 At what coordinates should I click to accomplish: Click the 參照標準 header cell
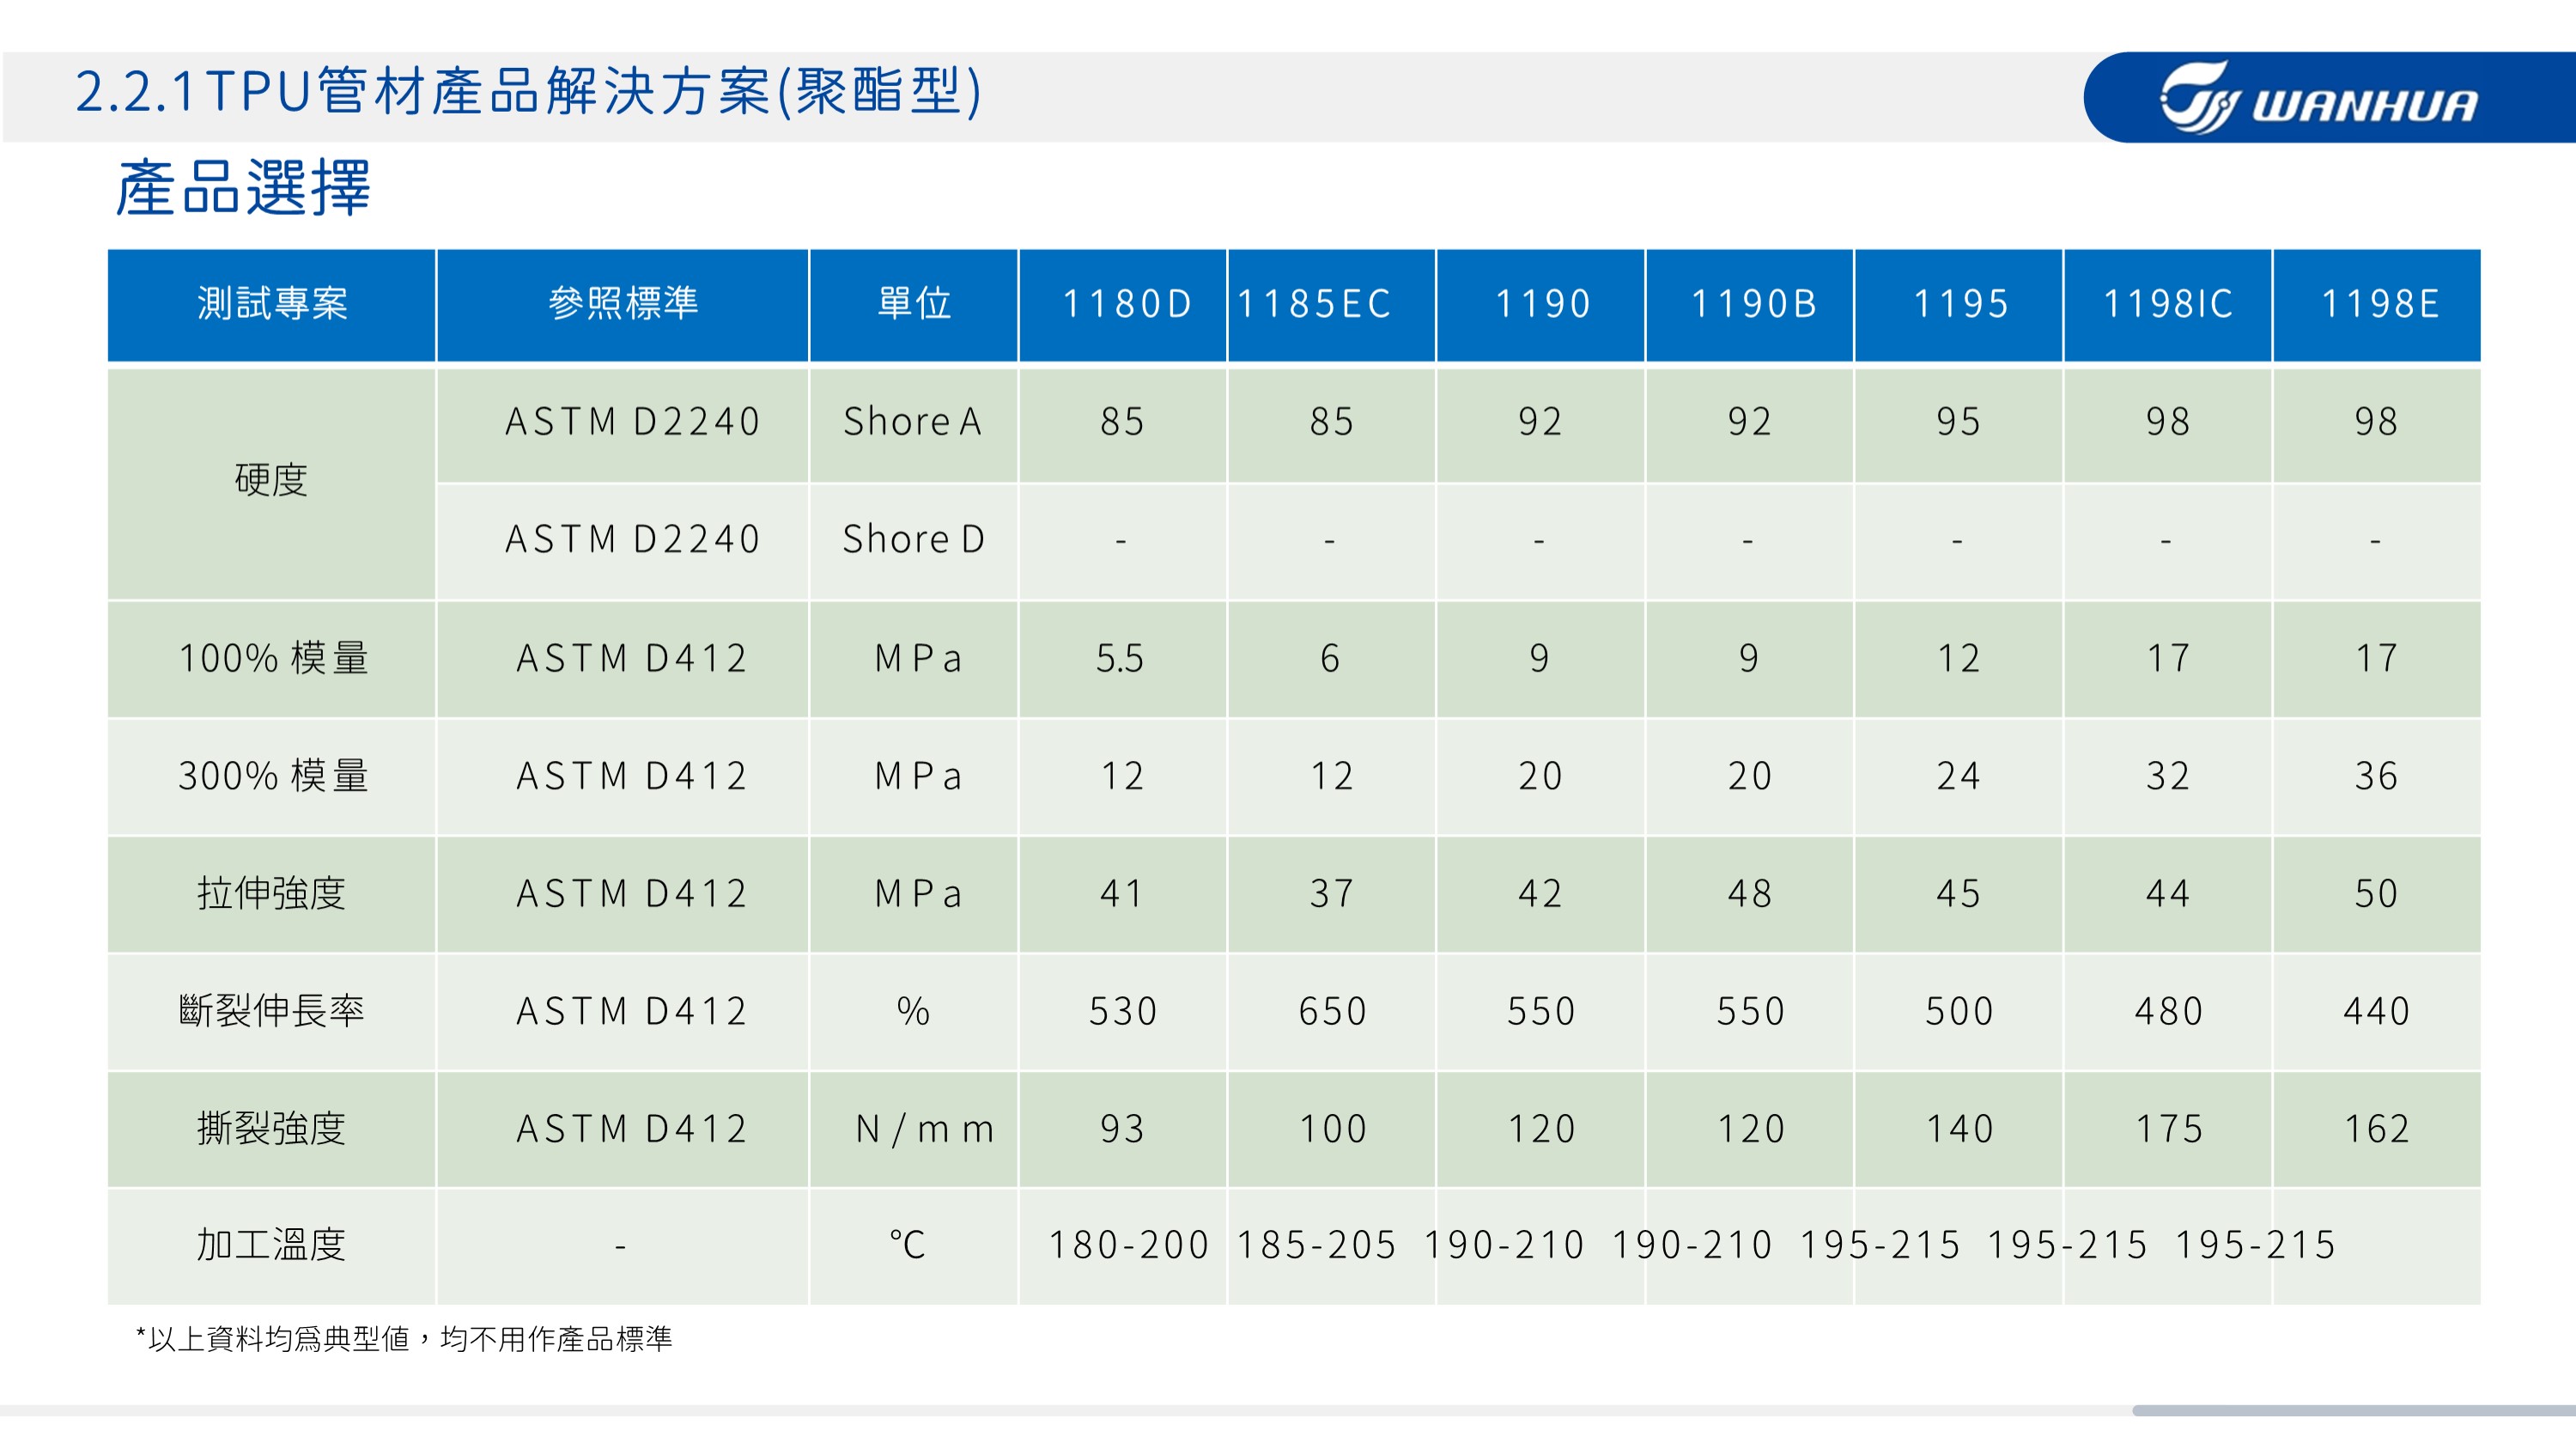click(x=622, y=304)
